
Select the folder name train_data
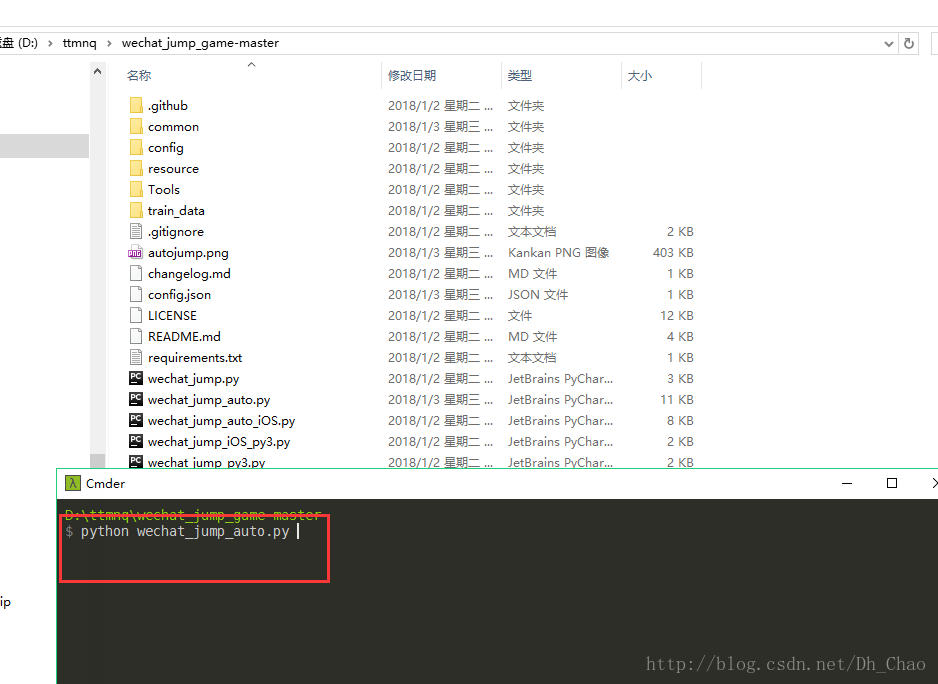click(x=176, y=211)
